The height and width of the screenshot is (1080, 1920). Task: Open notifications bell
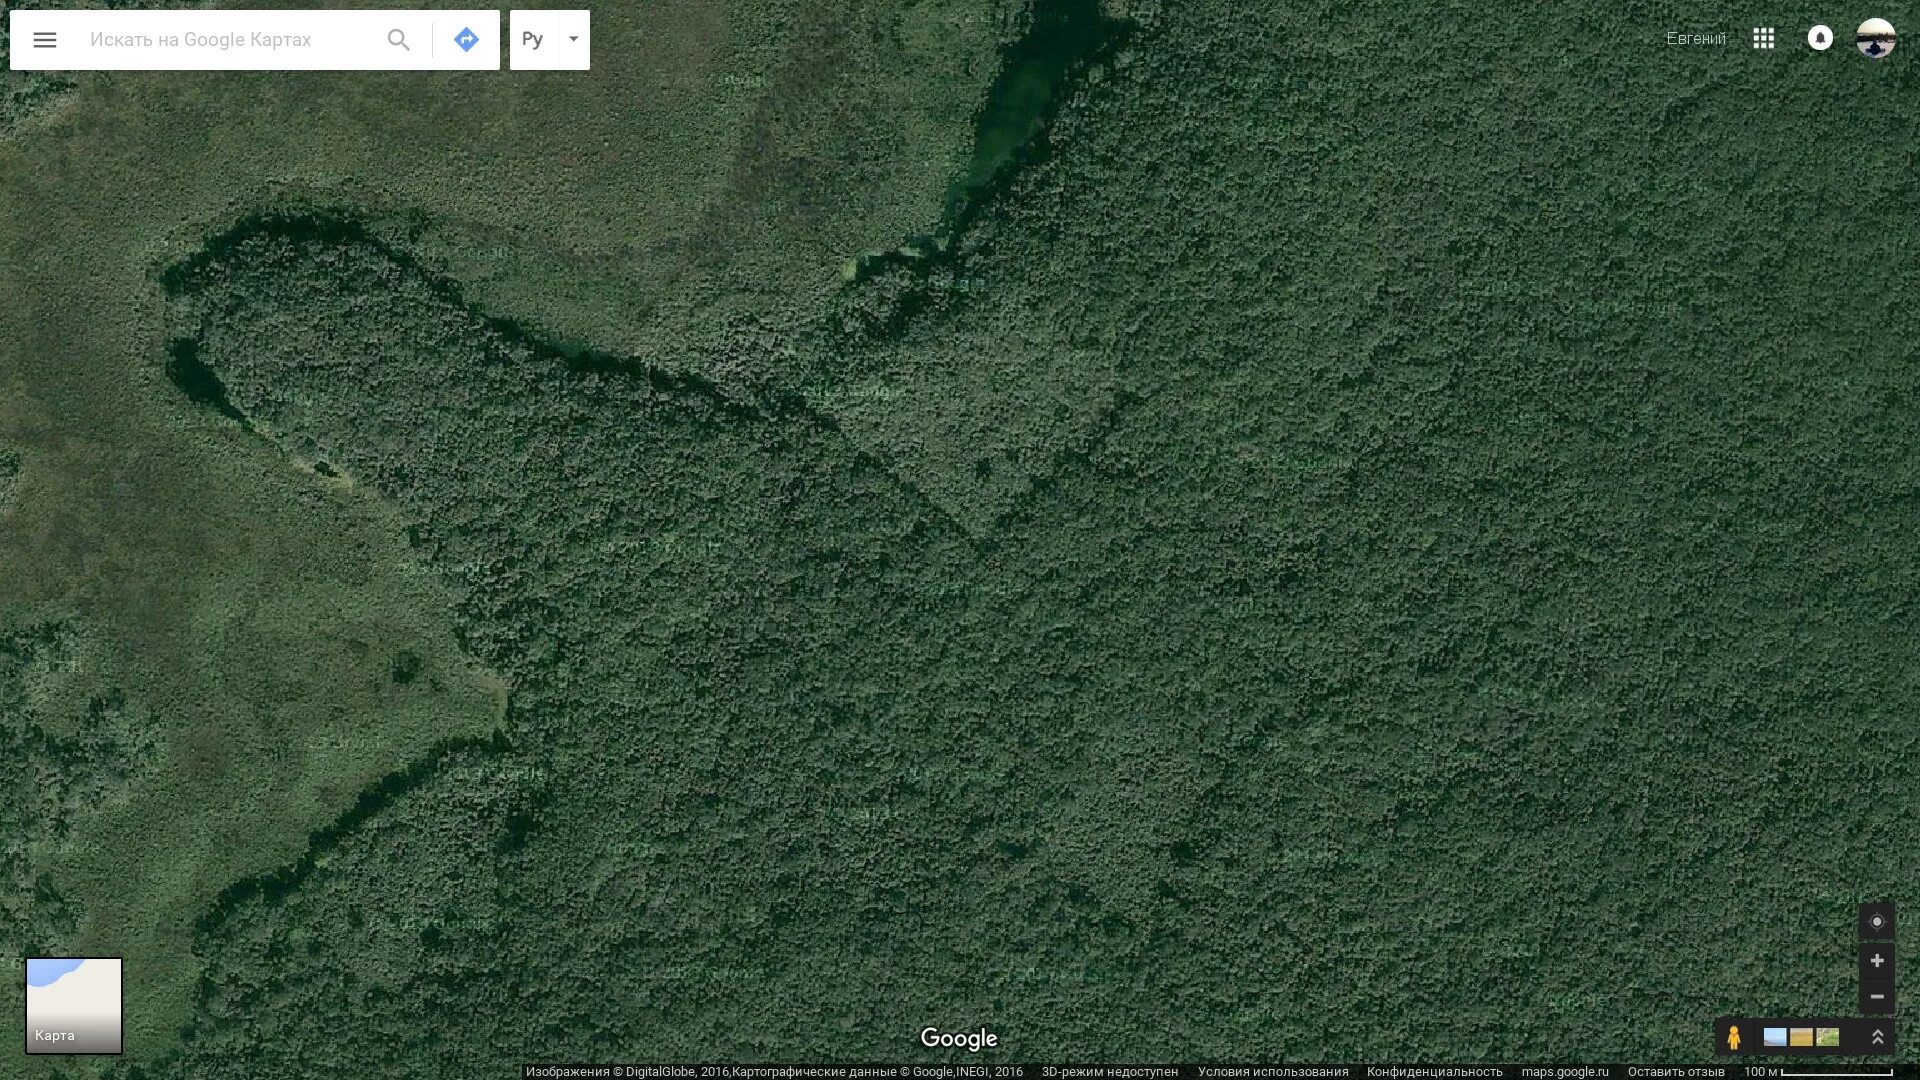point(1820,38)
